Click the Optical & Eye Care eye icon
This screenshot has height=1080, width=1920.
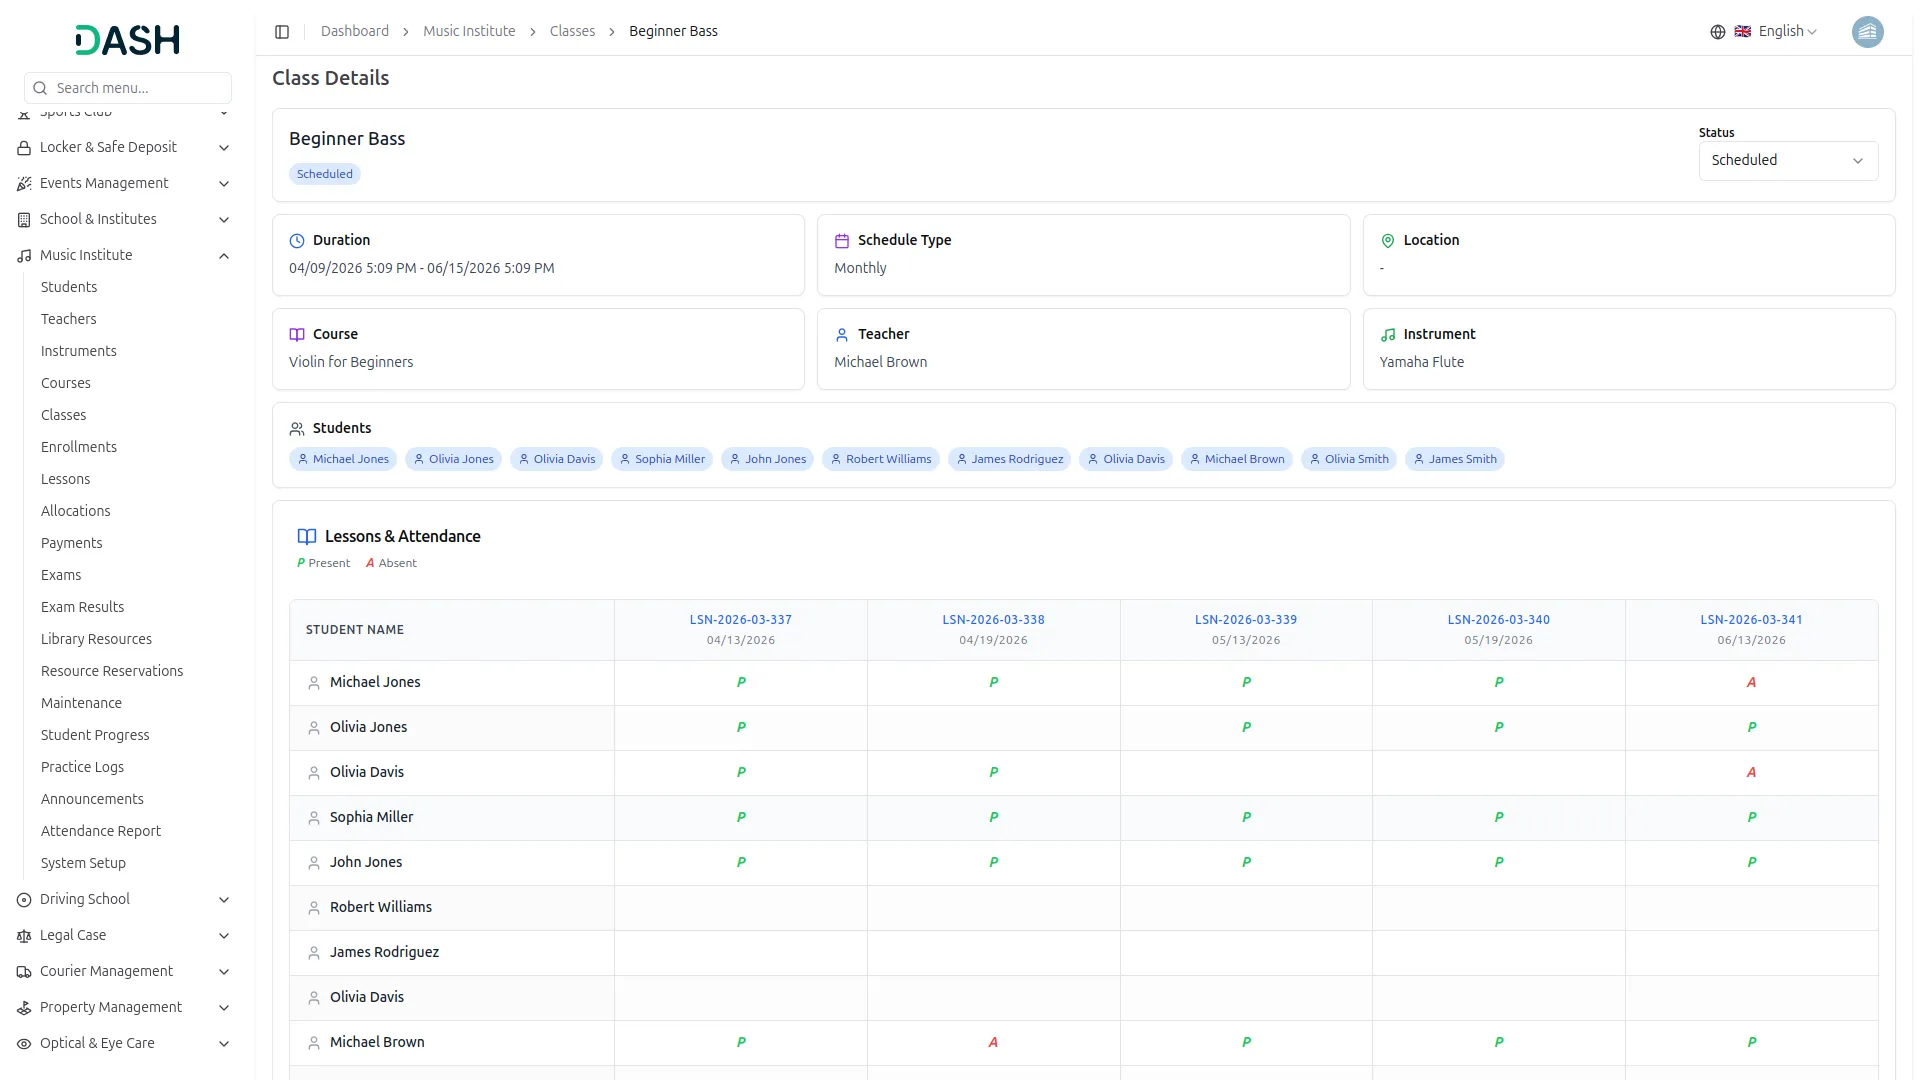pyautogui.click(x=24, y=1044)
